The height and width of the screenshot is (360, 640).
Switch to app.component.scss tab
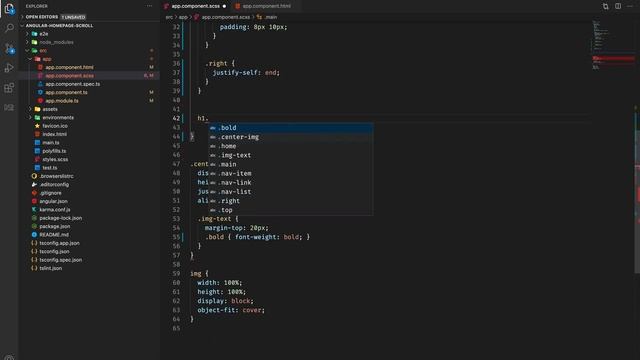pyautogui.click(x=196, y=6)
